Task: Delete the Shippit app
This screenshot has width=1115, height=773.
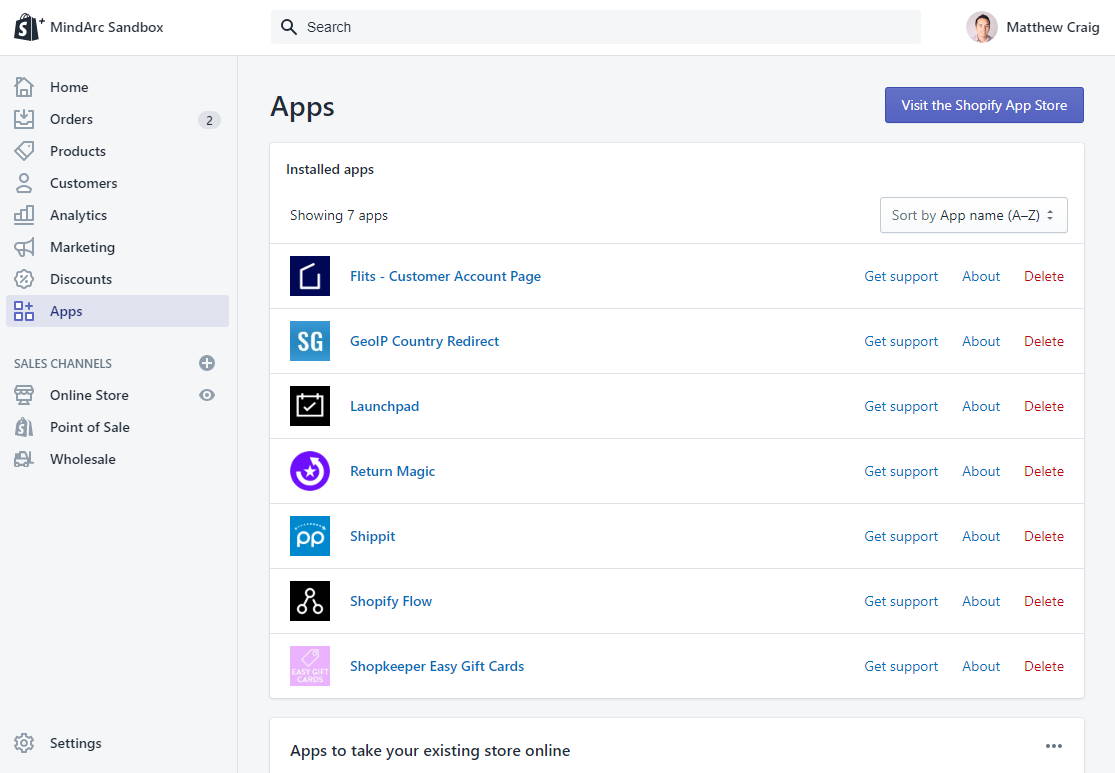Action: 1044,536
